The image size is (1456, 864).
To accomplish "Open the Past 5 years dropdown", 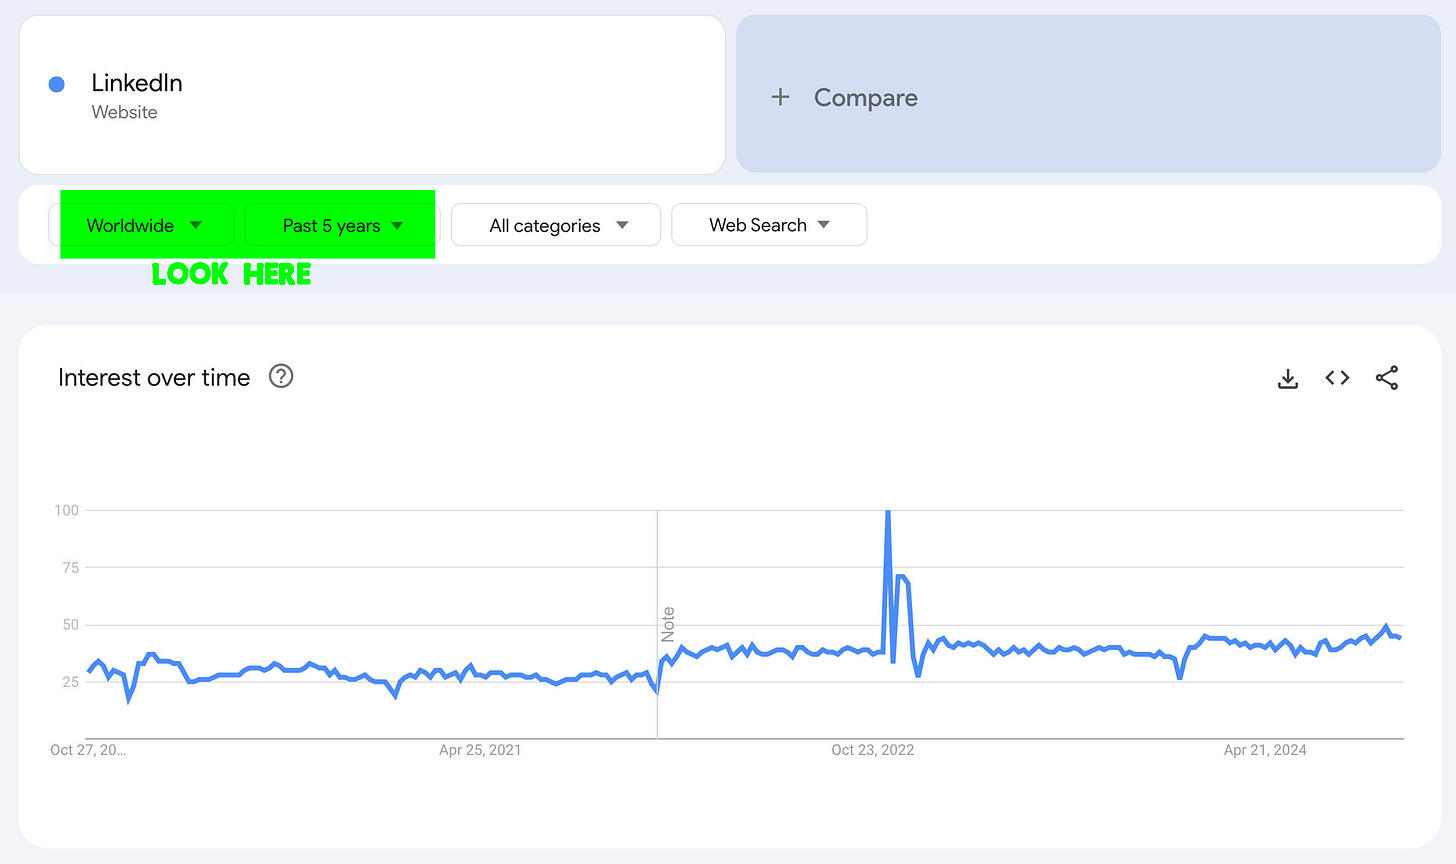I will (342, 225).
